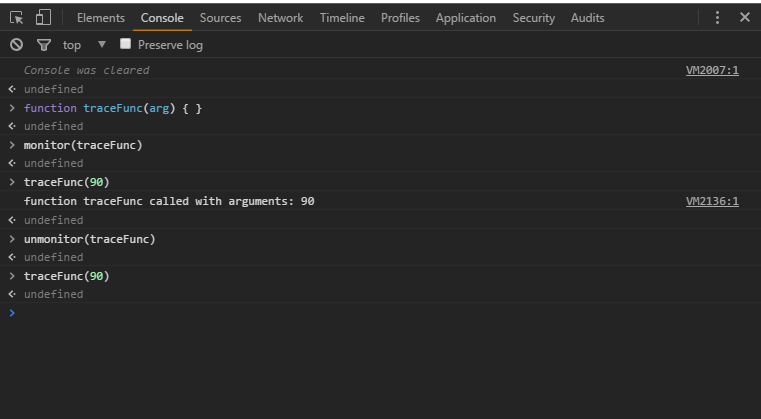Open the DevTools three-dot menu
The image size is (761, 419).
(717, 18)
